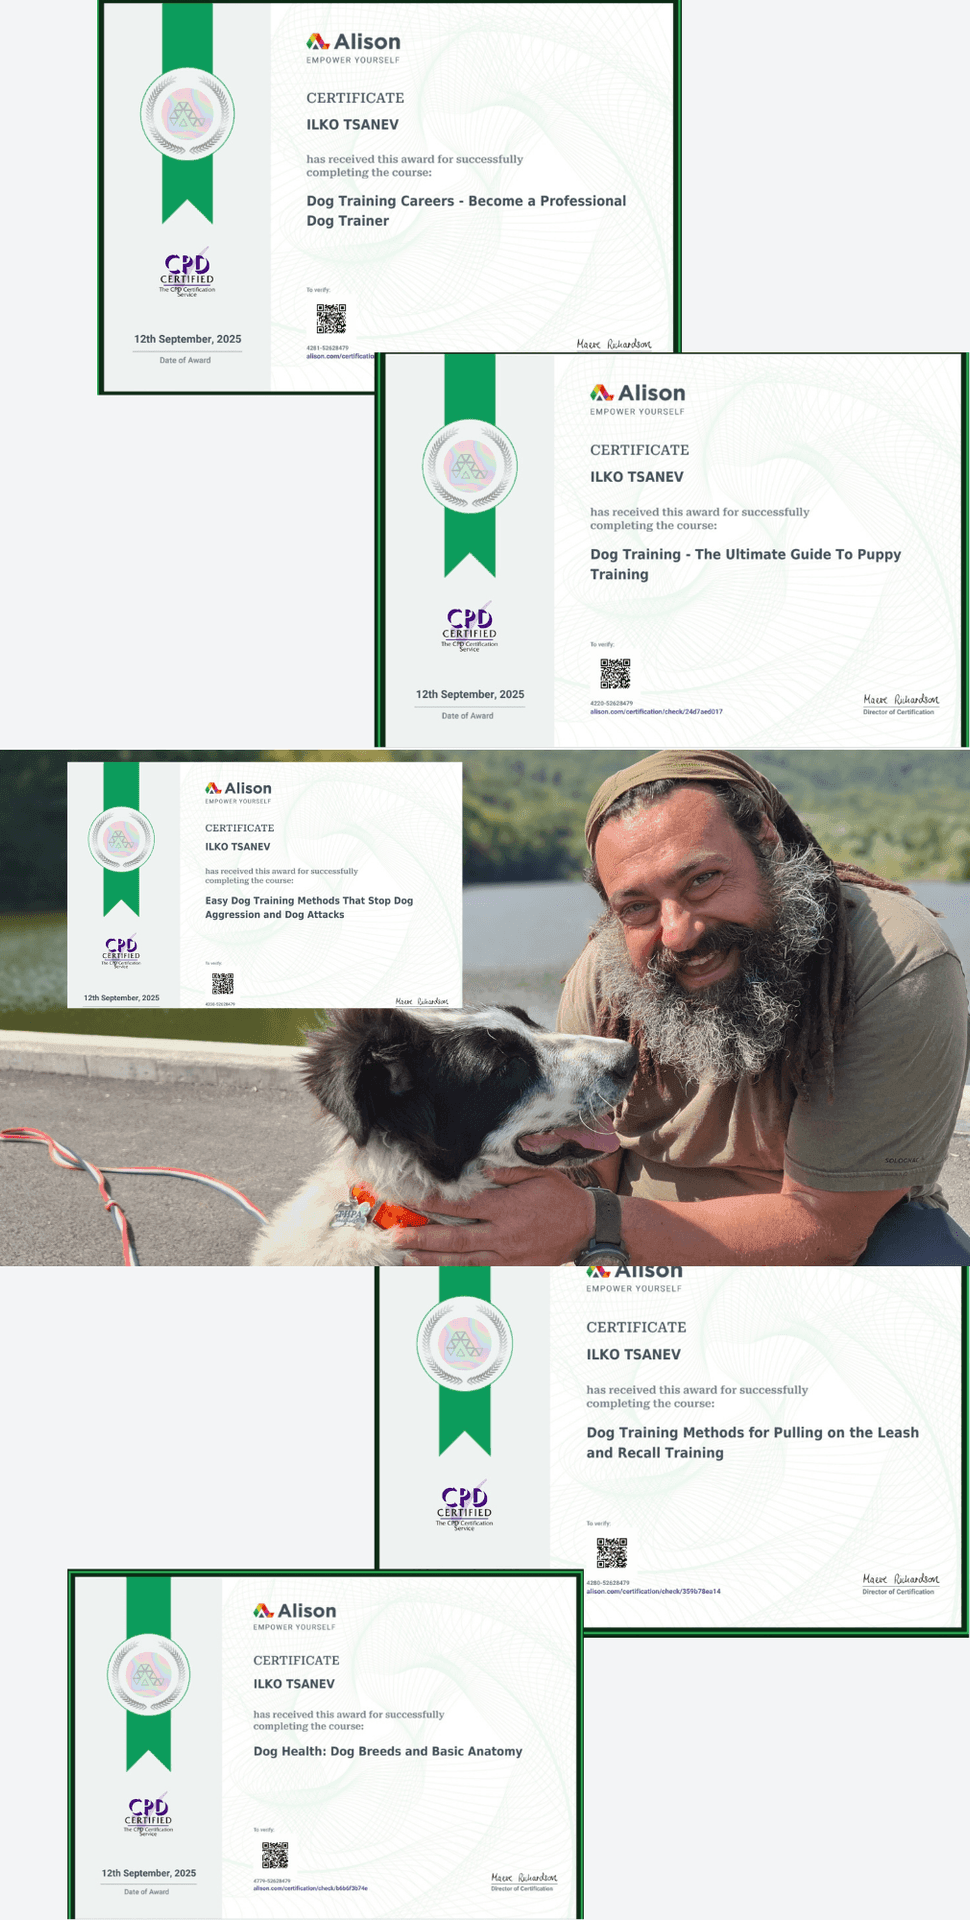This screenshot has height=1920, width=970.
Task: Click the Maeve Richardson signature on the Puppy Training certificate
Action: coord(901,700)
